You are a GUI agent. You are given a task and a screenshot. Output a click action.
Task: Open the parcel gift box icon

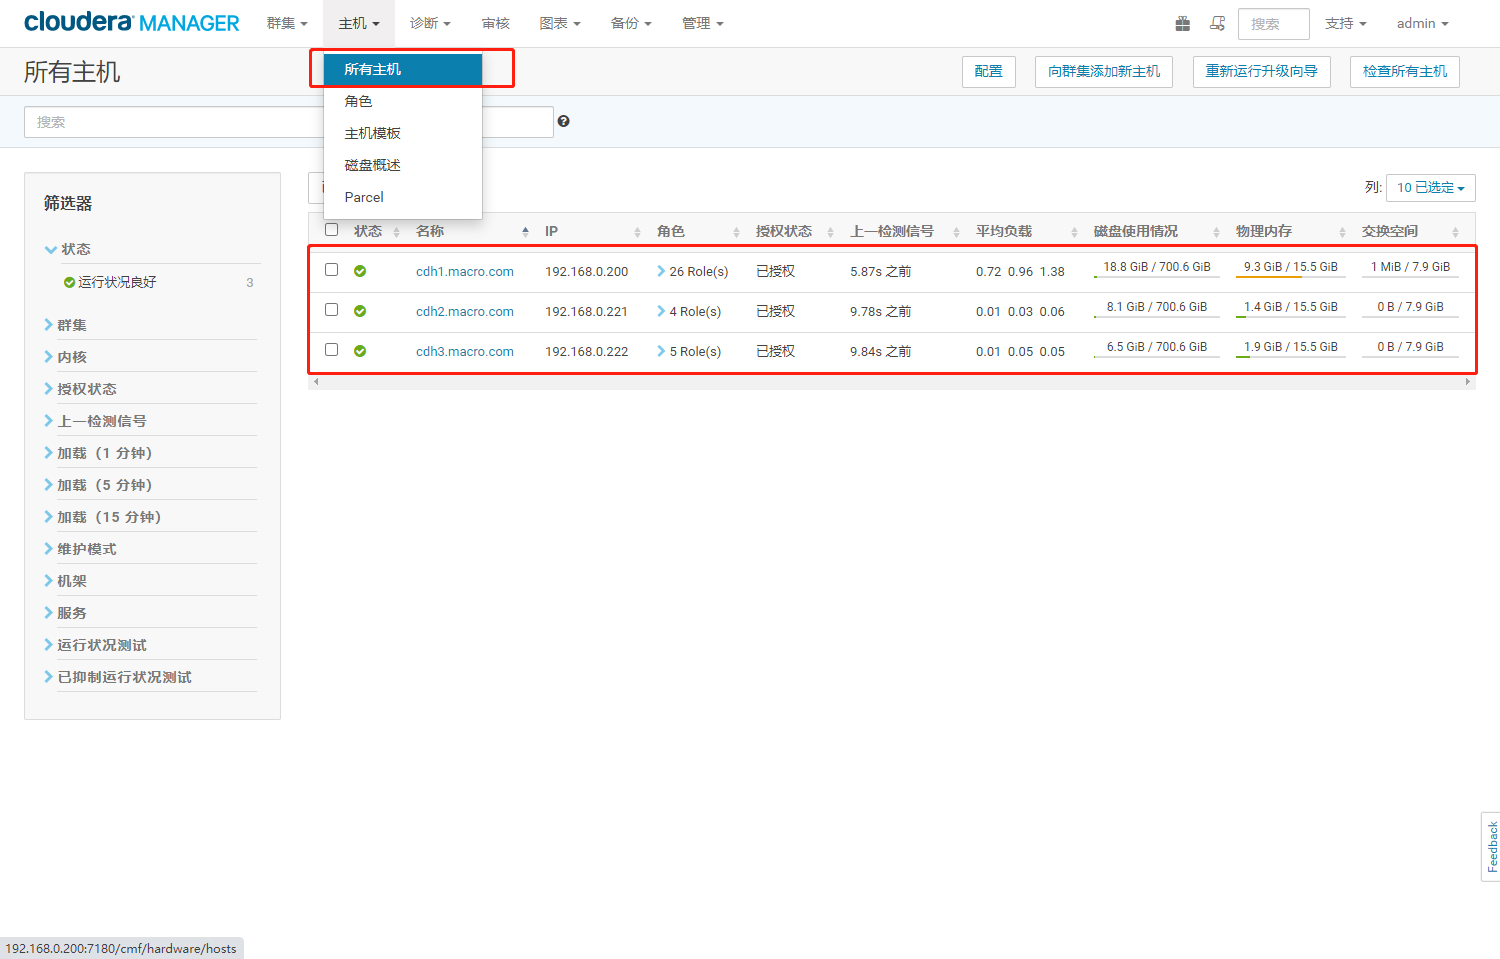pyautogui.click(x=1182, y=23)
